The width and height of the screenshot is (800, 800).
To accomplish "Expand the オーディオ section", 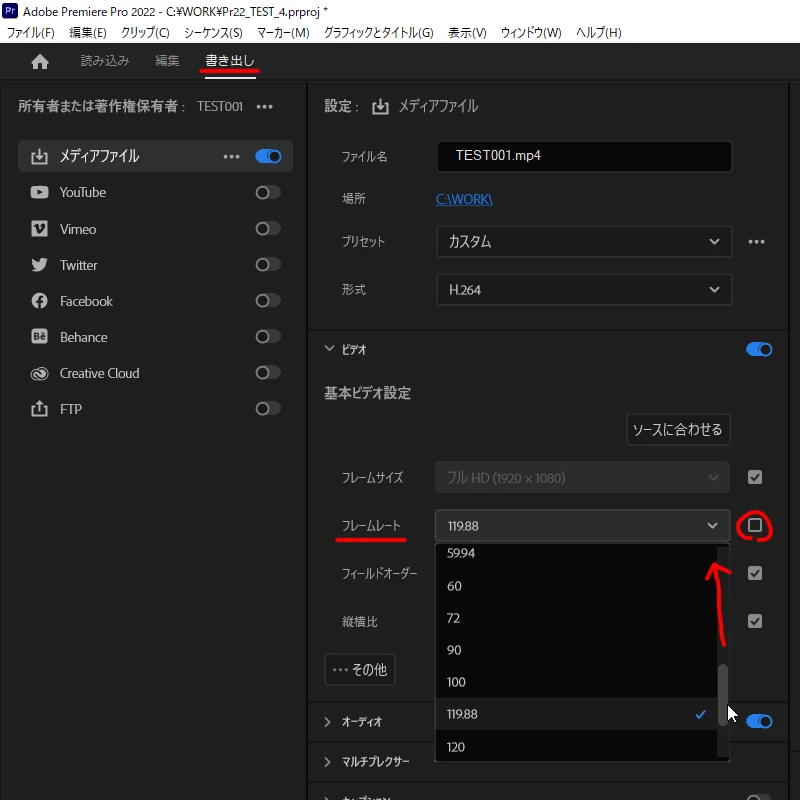I will tap(328, 722).
